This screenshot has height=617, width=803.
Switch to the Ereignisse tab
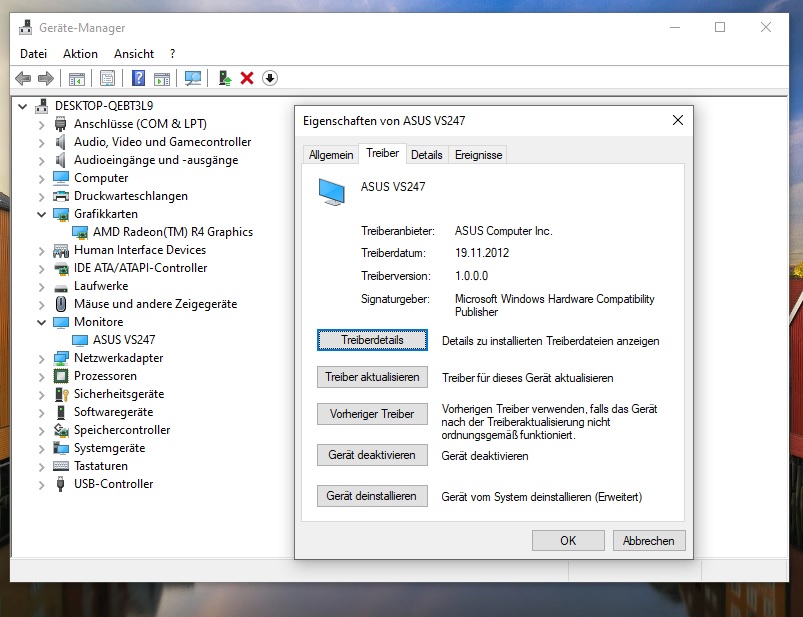(x=478, y=155)
